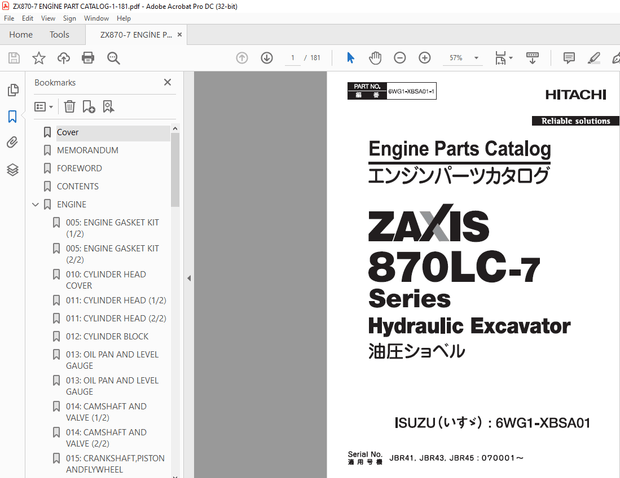Add a comment sticky note
620x478 pixels.
(x=569, y=58)
